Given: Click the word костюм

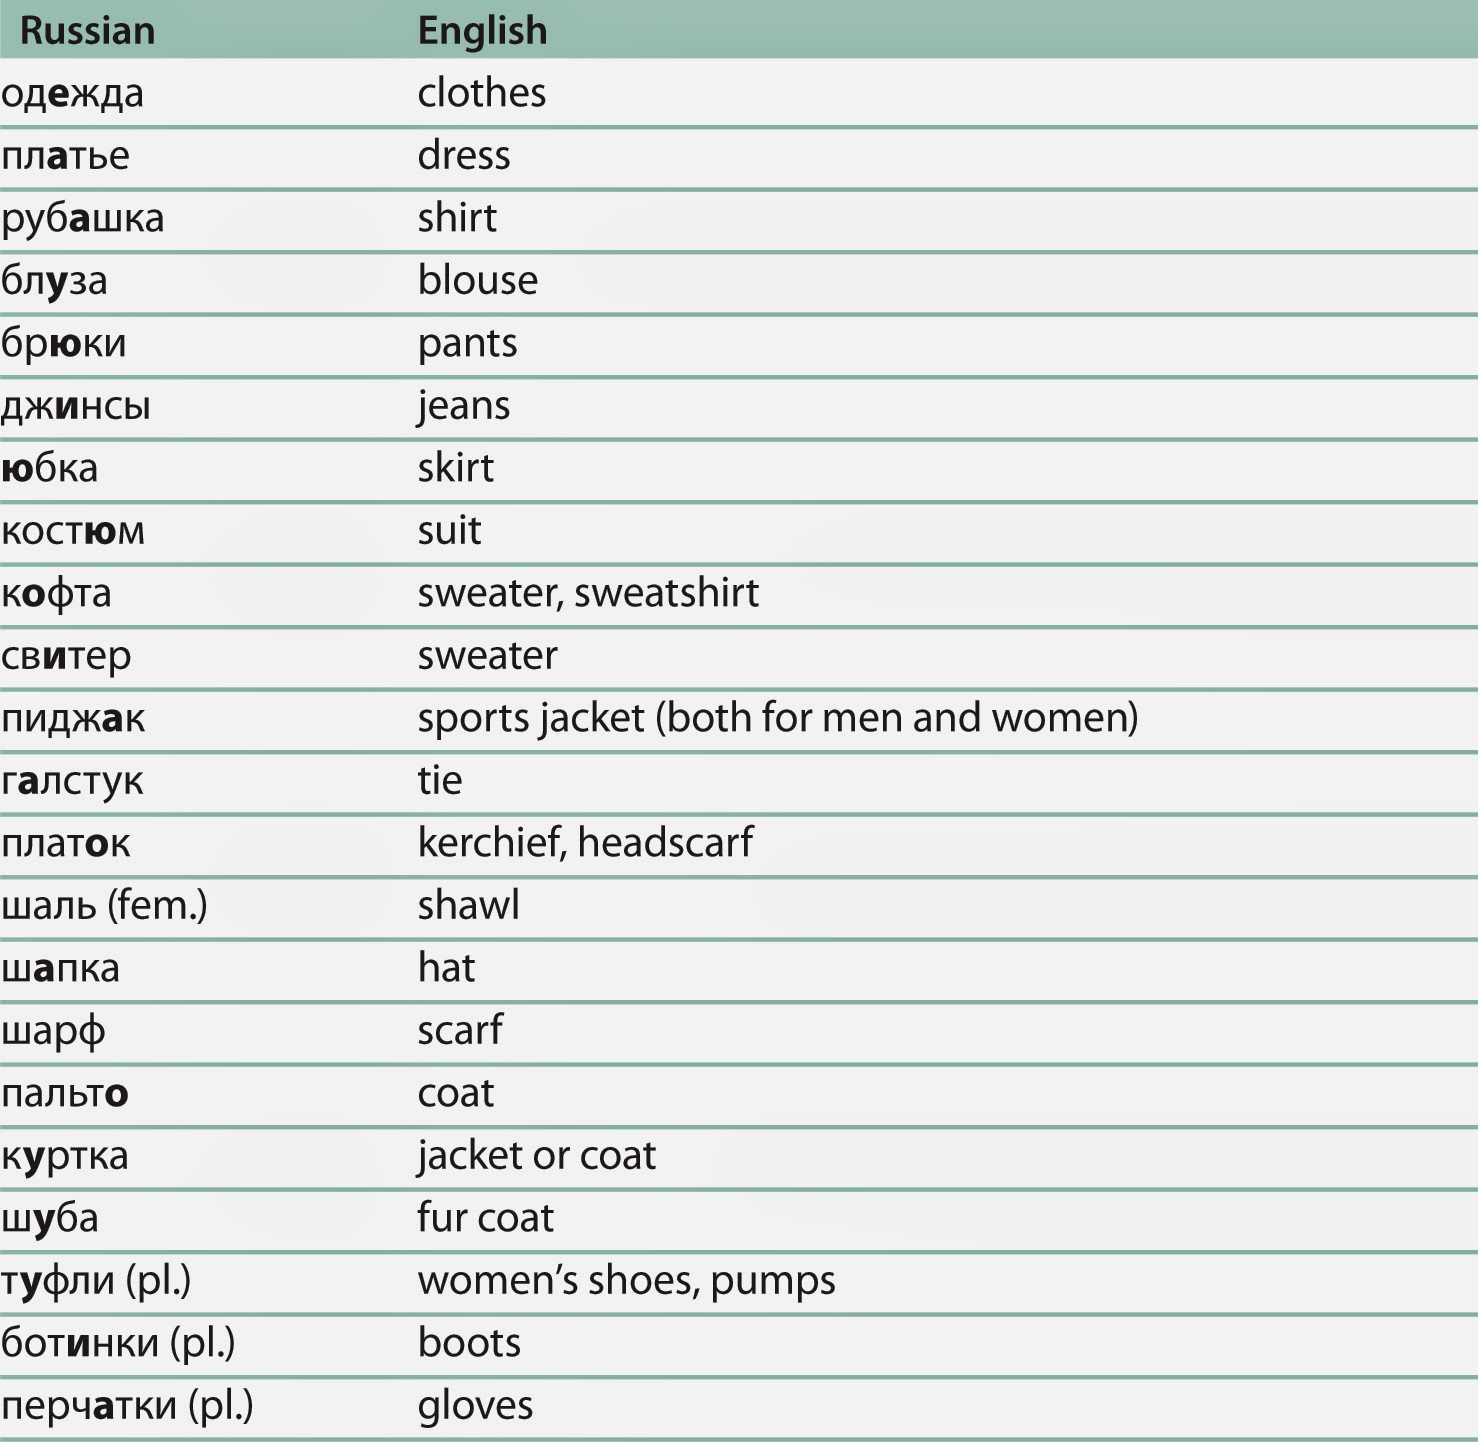Looking at the screenshot, I should [73, 530].
